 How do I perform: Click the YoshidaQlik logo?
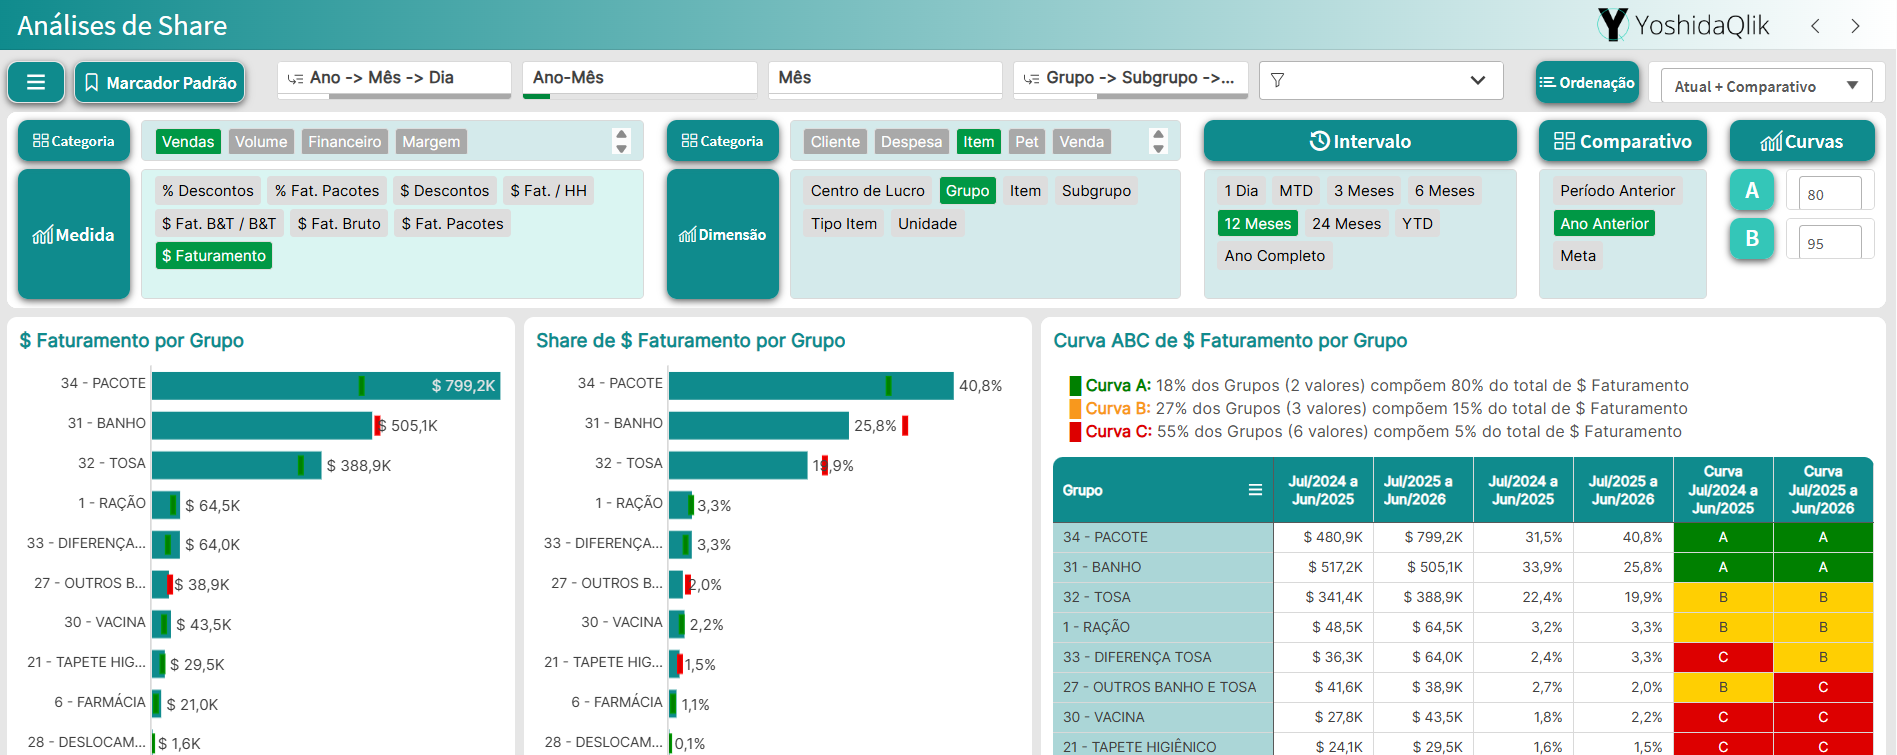point(1684,25)
